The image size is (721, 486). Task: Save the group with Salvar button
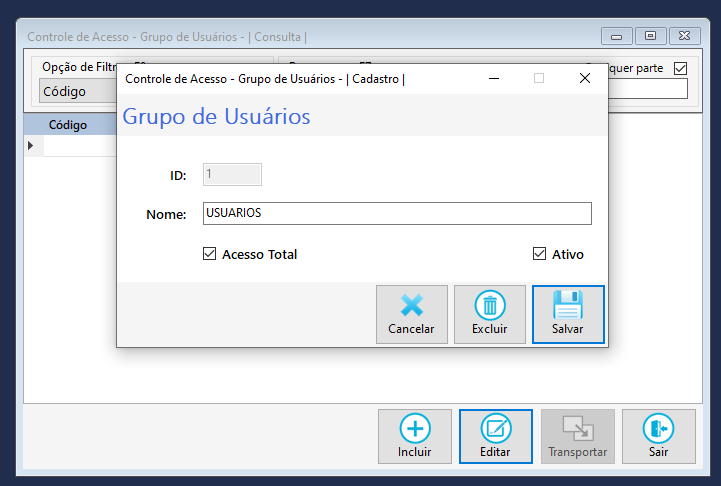point(568,314)
